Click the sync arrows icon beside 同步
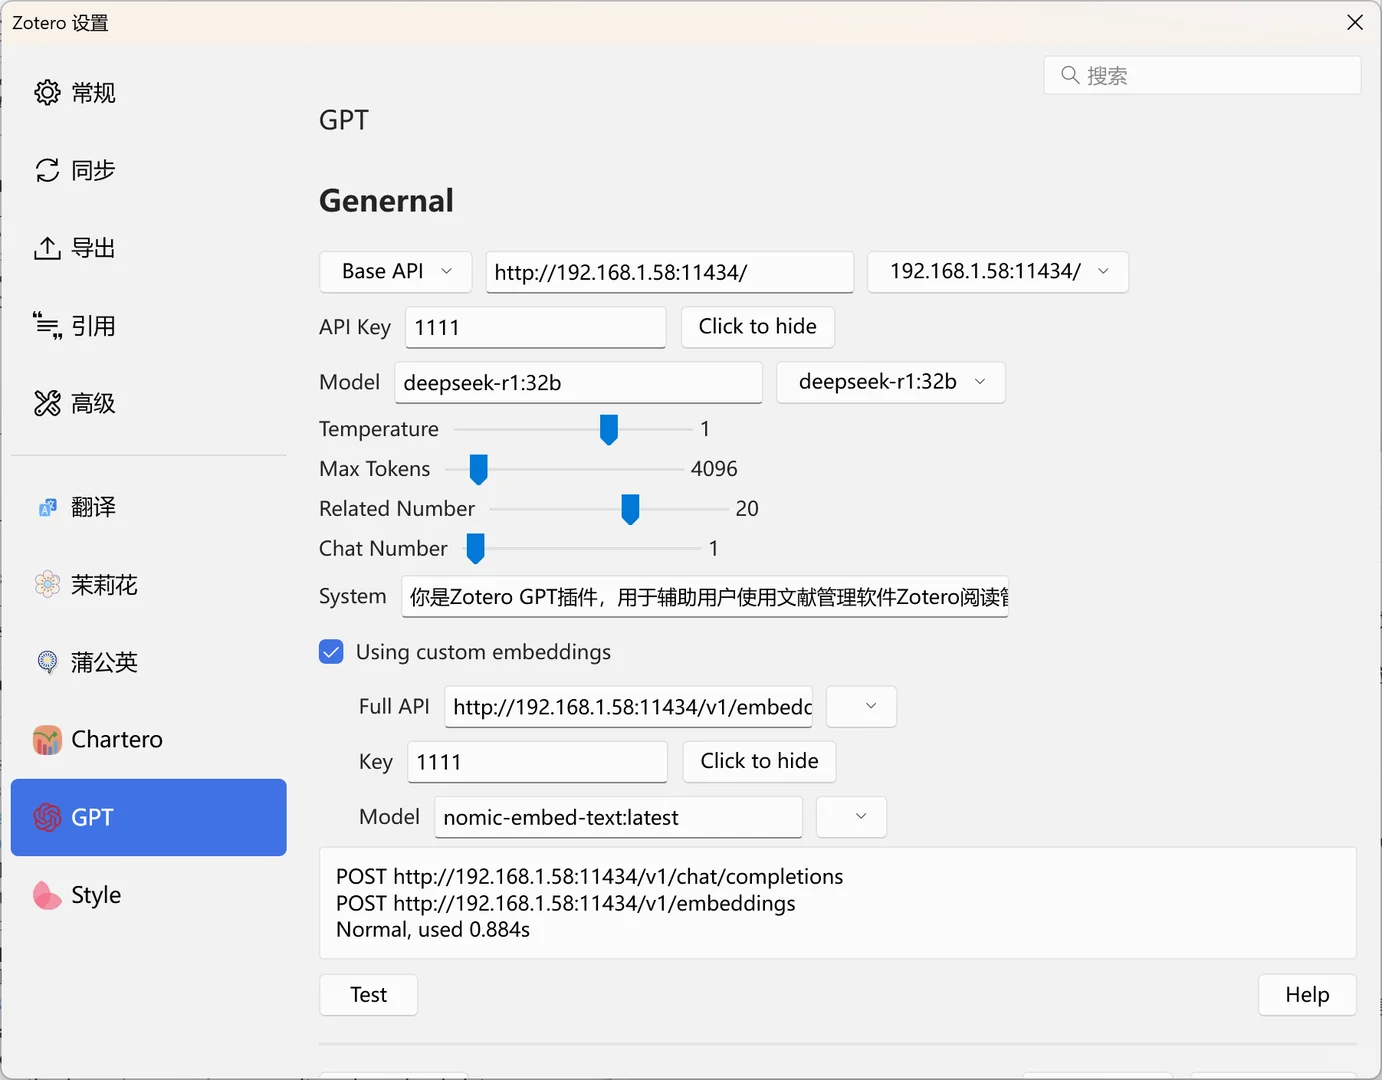The image size is (1382, 1080). pyautogui.click(x=47, y=171)
